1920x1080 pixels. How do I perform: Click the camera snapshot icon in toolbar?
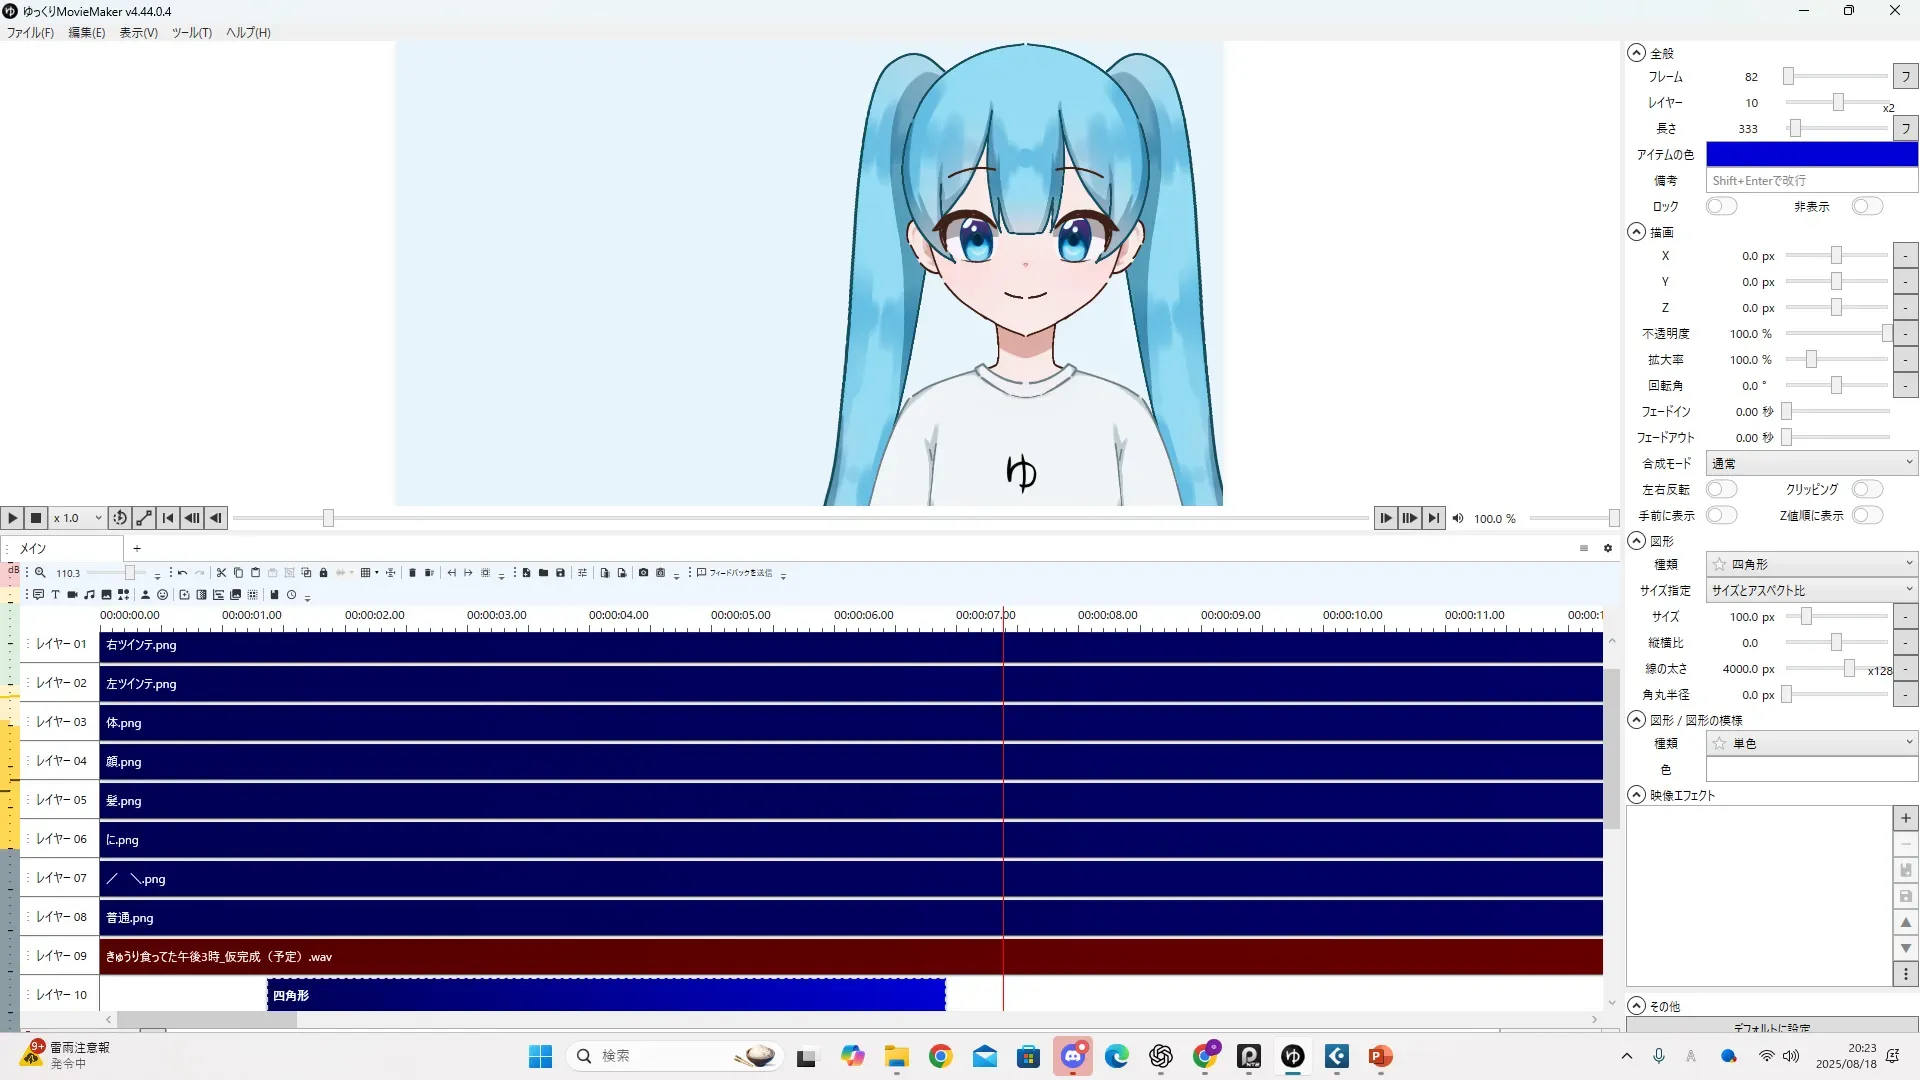[x=643, y=573]
